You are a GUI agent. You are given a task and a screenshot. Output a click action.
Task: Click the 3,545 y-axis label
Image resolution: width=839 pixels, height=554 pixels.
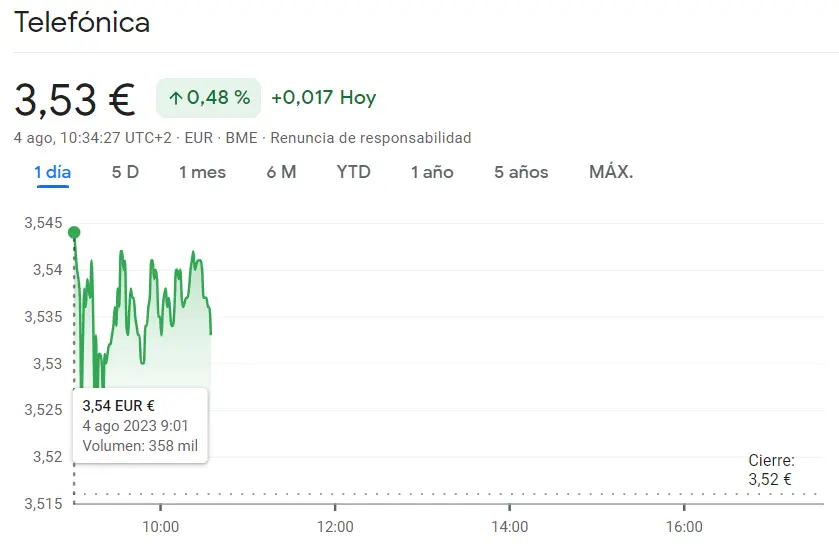click(43, 223)
